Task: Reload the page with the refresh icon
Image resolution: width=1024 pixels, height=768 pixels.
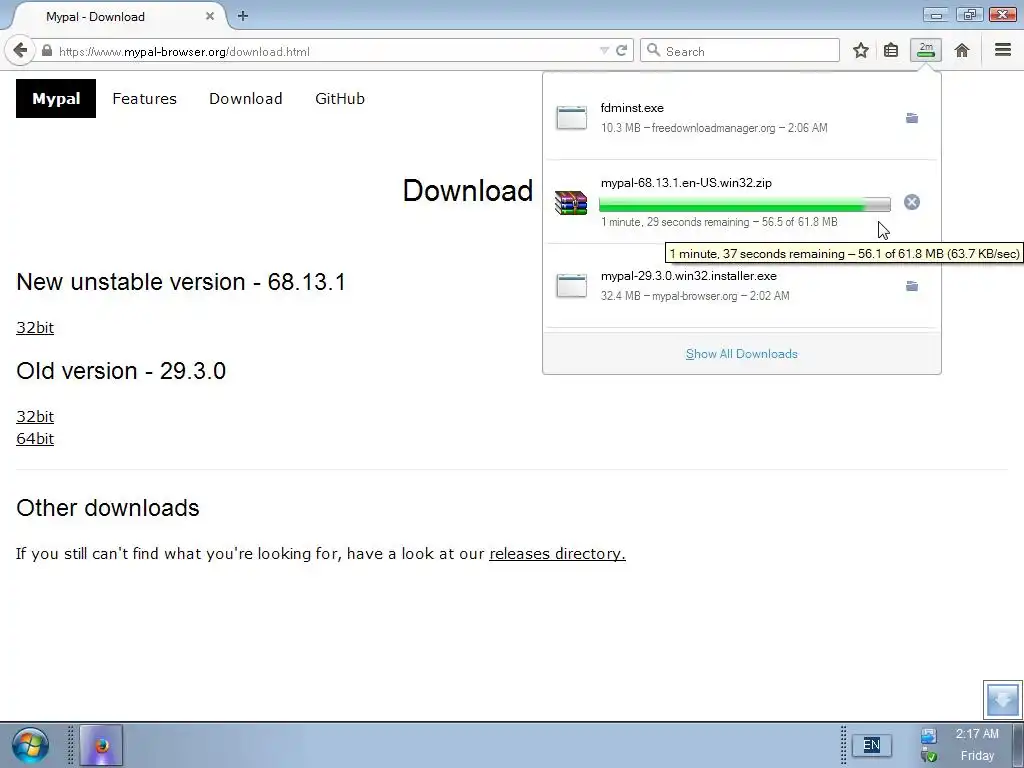Action: (622, 51)
